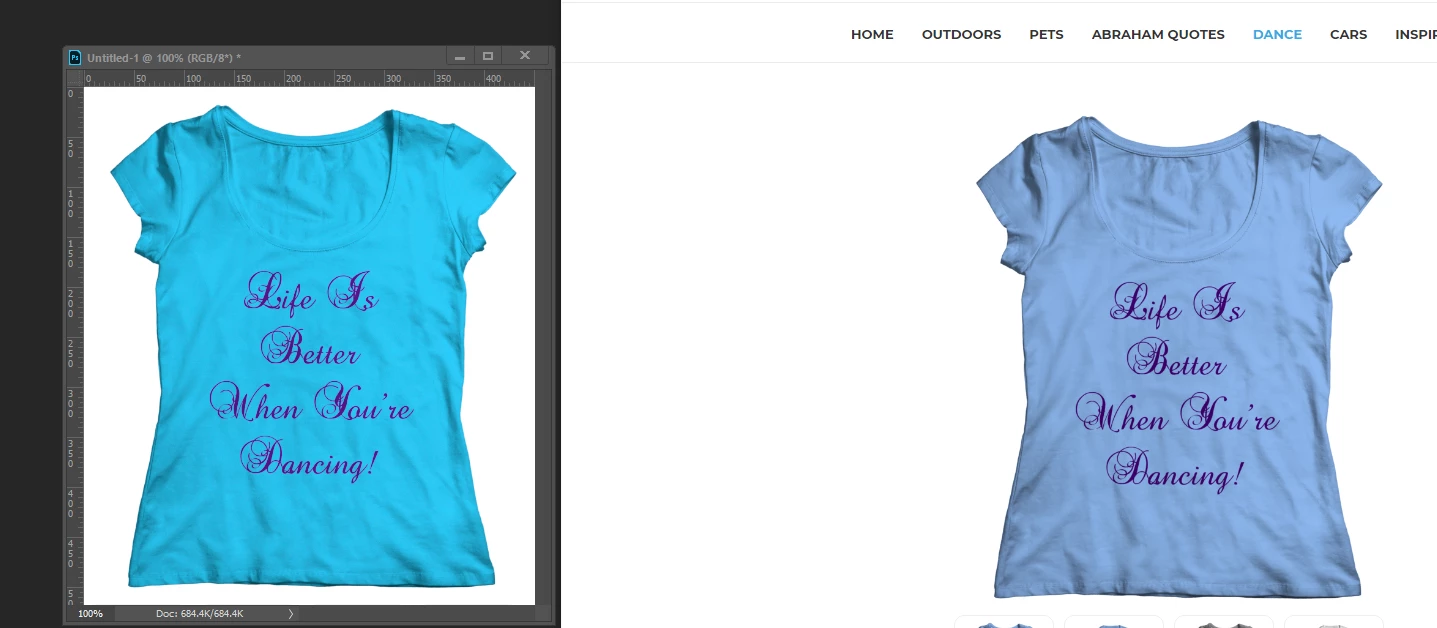
Task: Open the HOME menu on the website
Action: (x=872, y=34)
